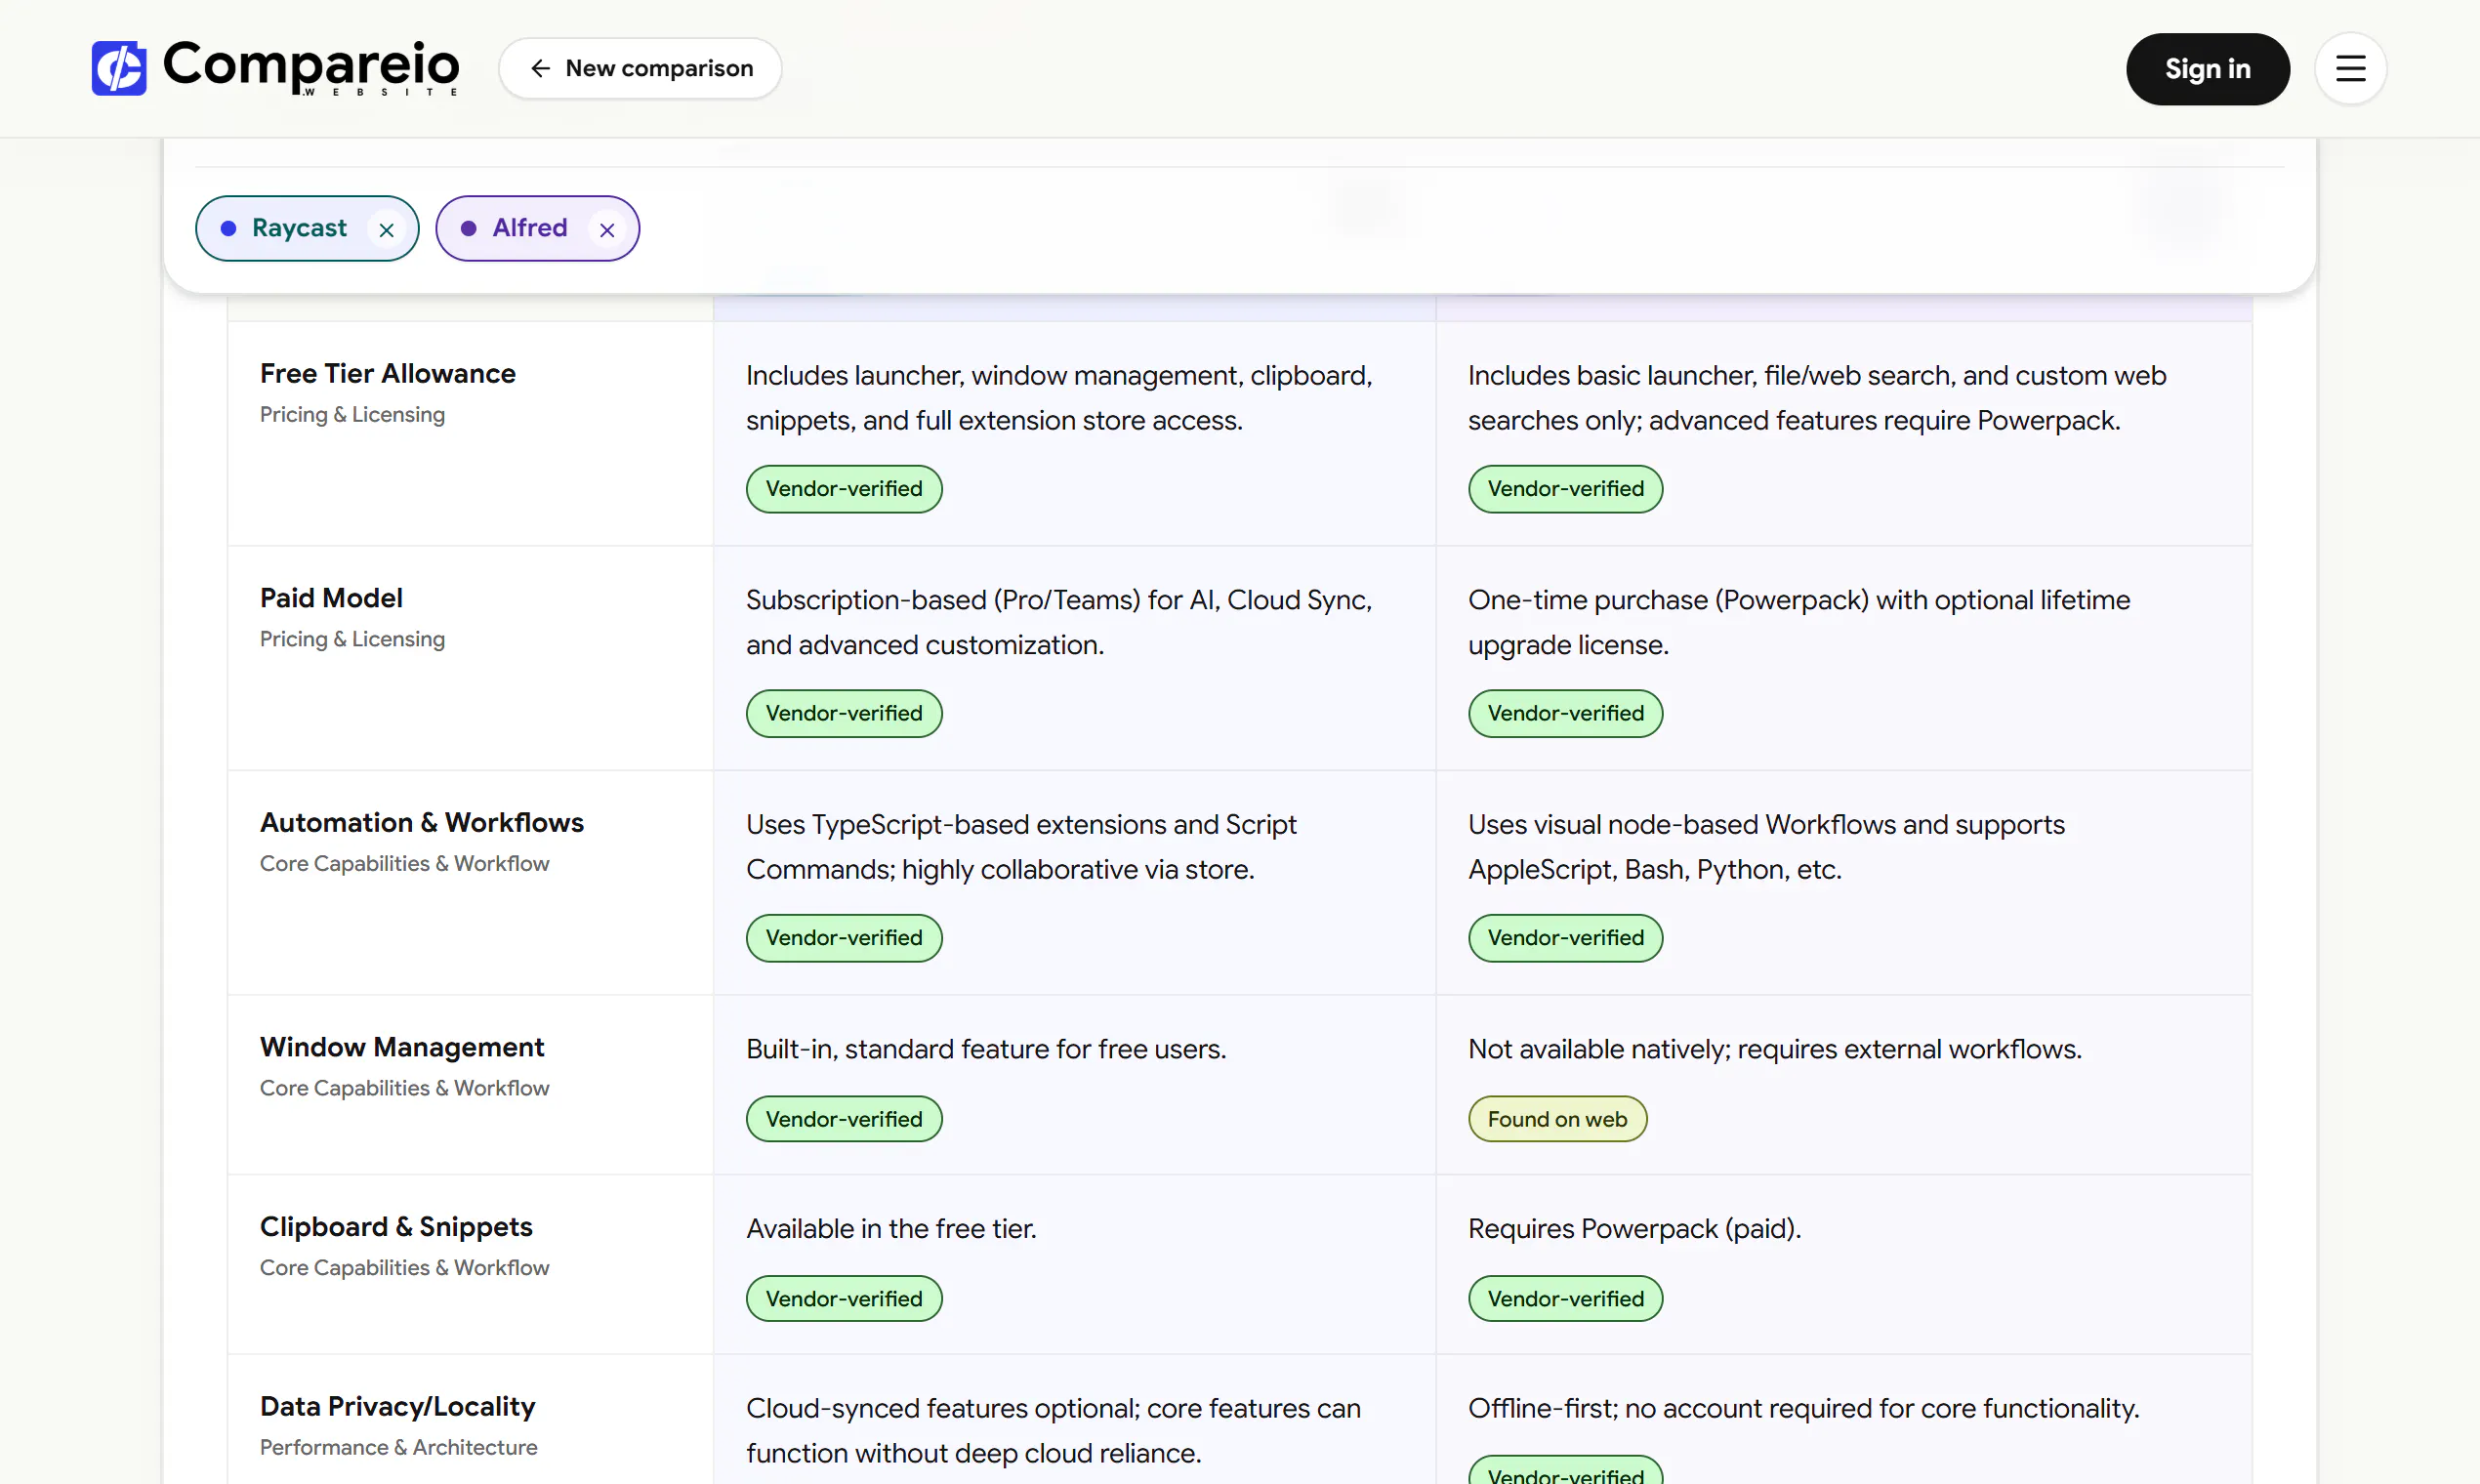The width and height of the screenshot is (2480, 1484).
Task: Click Alfred's Vendor-verified badge for Automation & Workflows
Action: pyautogui.click(x=1566, y=938)
